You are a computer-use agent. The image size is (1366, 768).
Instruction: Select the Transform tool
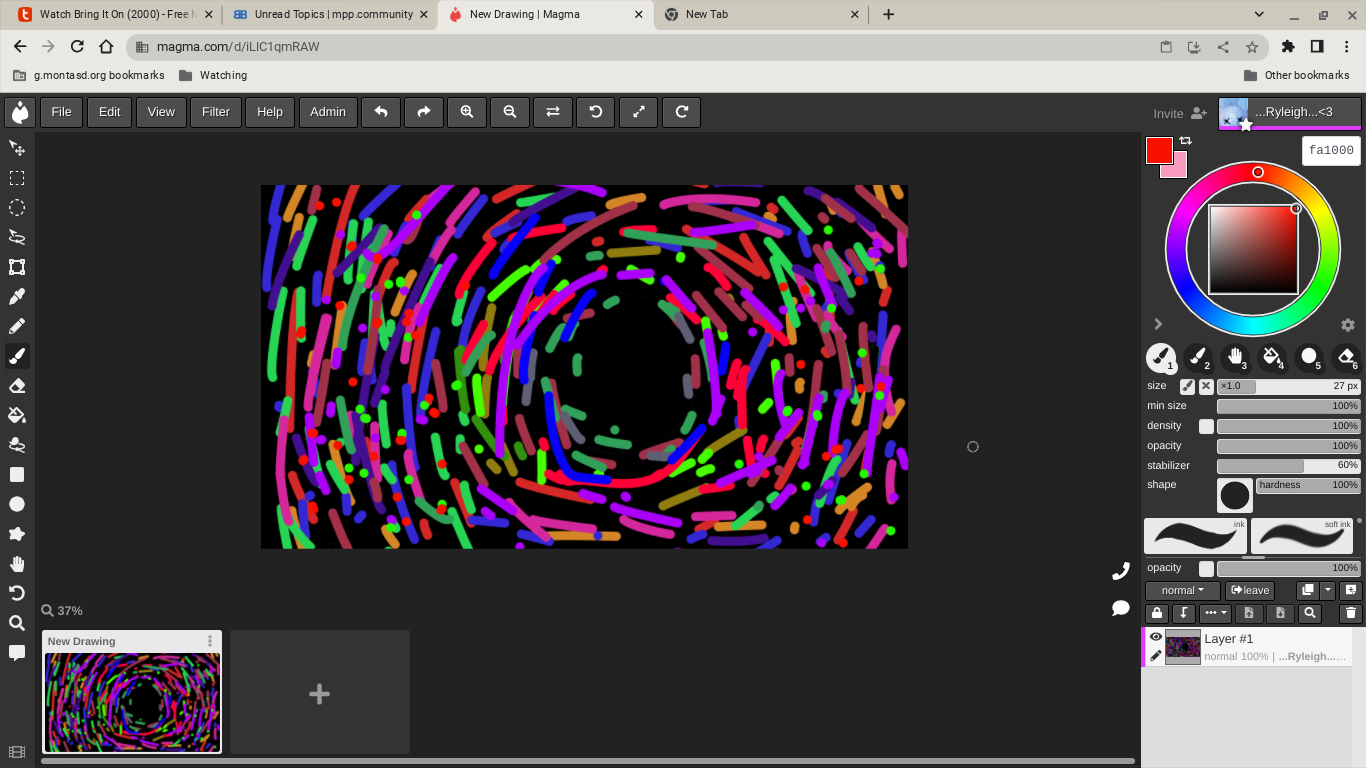tap(17, 267)
